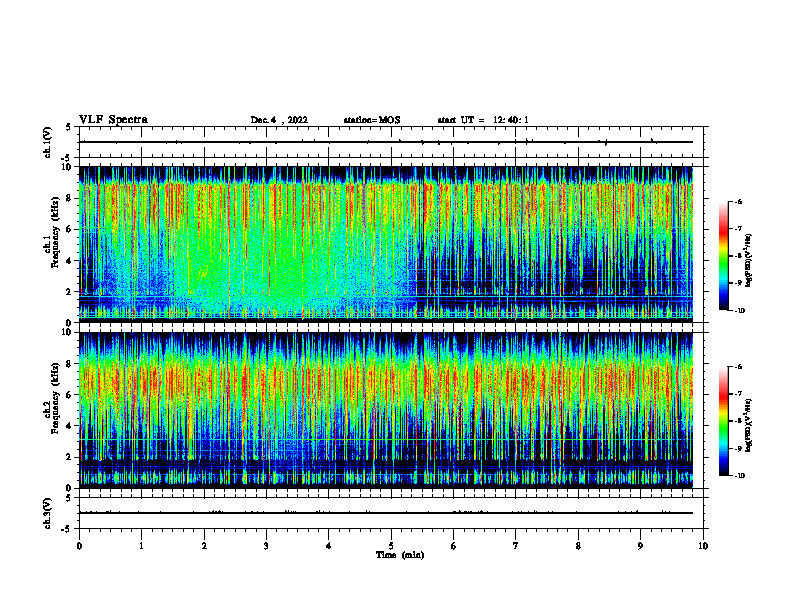Image resolution: width=792 pixels, height=612 pixels.
Task: Select the ch.2 colorbar log(PSD) label
Action: pos(749,426)
